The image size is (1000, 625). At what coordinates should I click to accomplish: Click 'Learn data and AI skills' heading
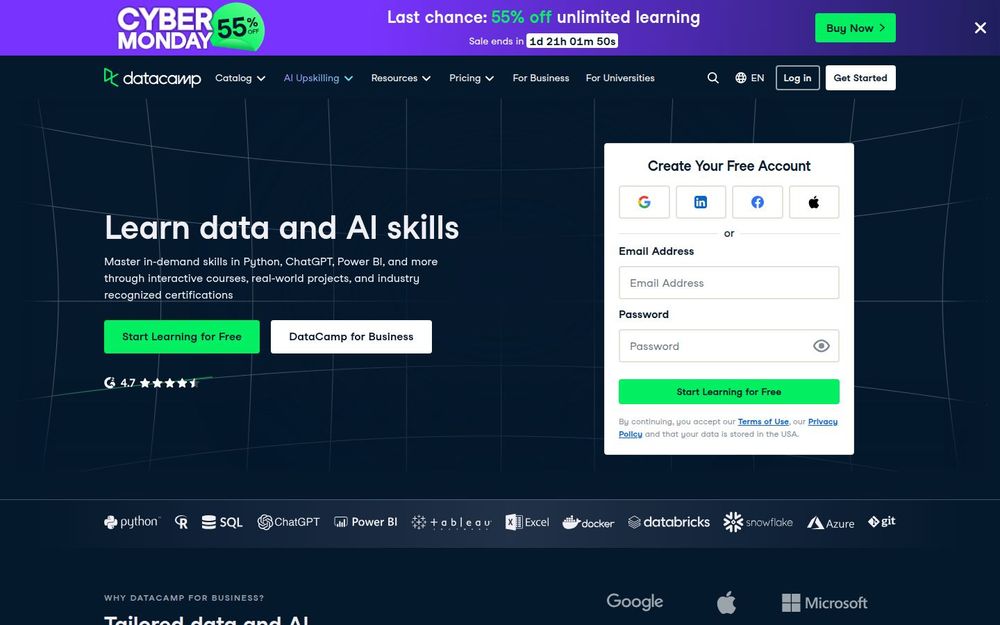[282, 228]
